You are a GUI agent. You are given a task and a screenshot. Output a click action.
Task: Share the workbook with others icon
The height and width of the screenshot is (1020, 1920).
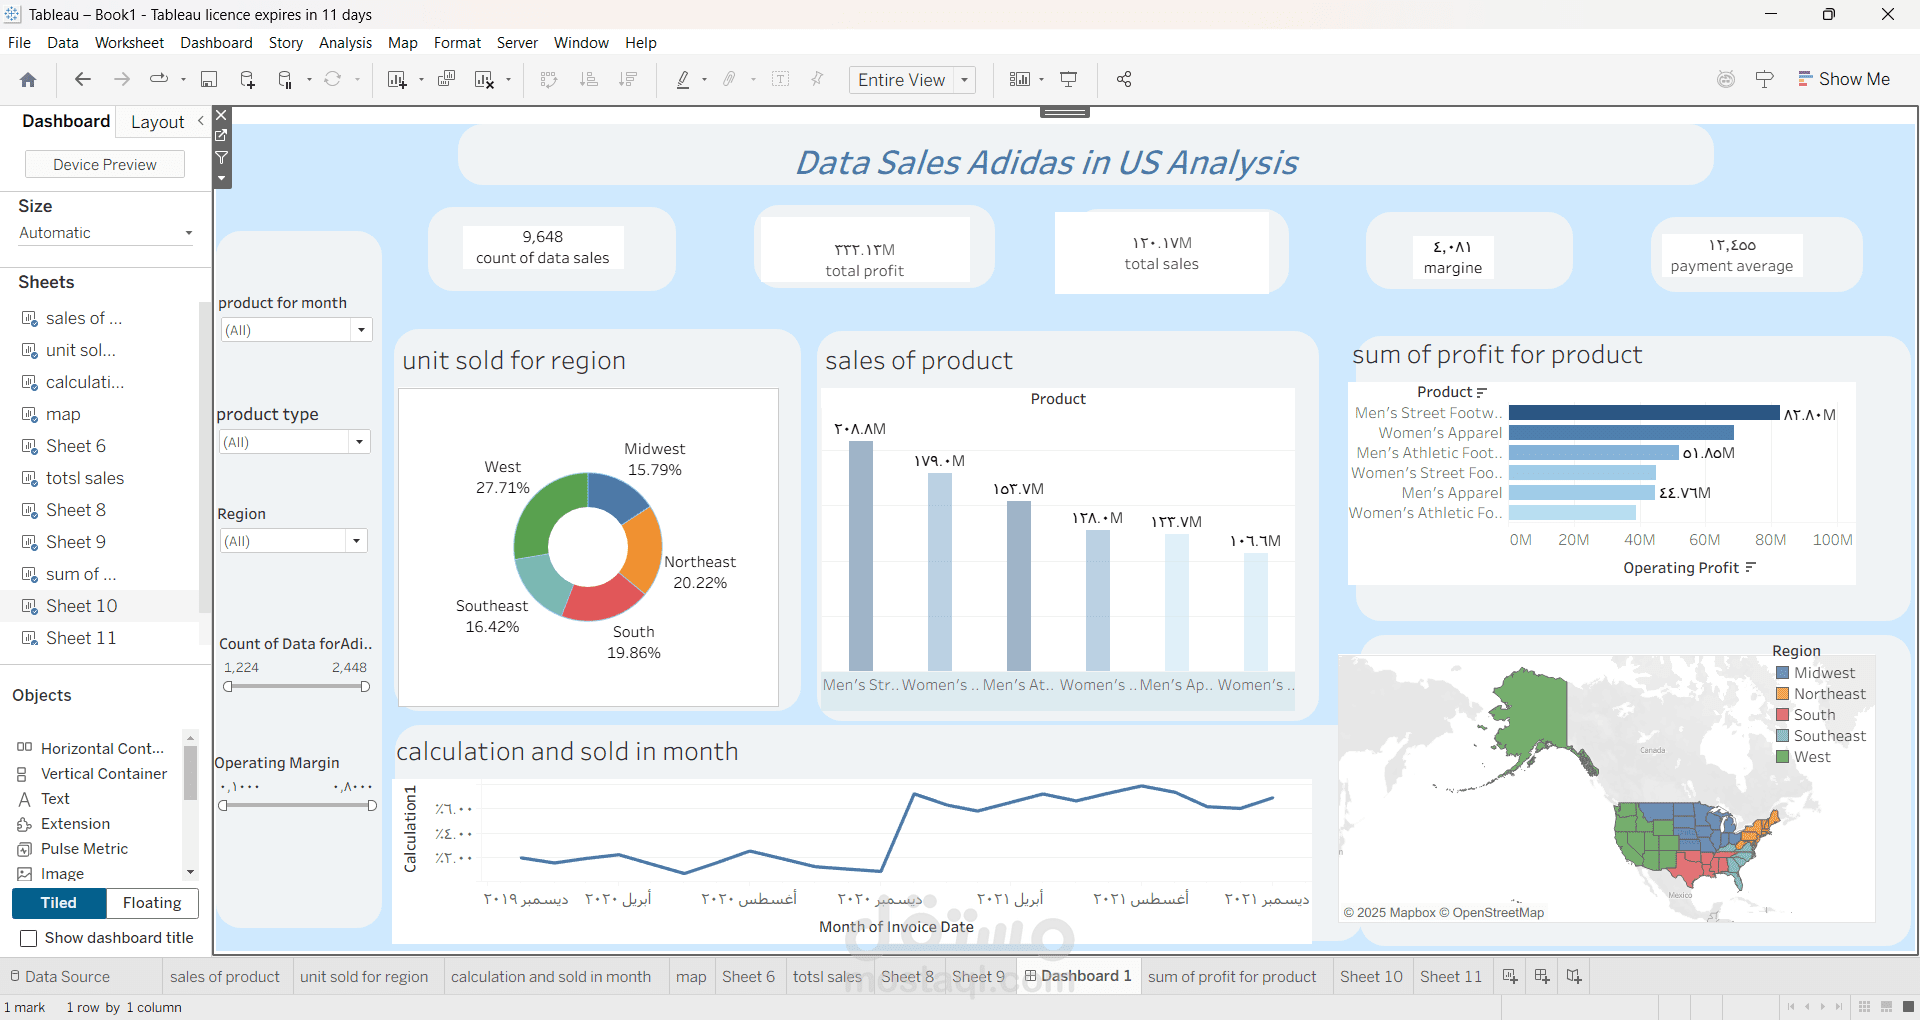click(x=1124, y=79)
